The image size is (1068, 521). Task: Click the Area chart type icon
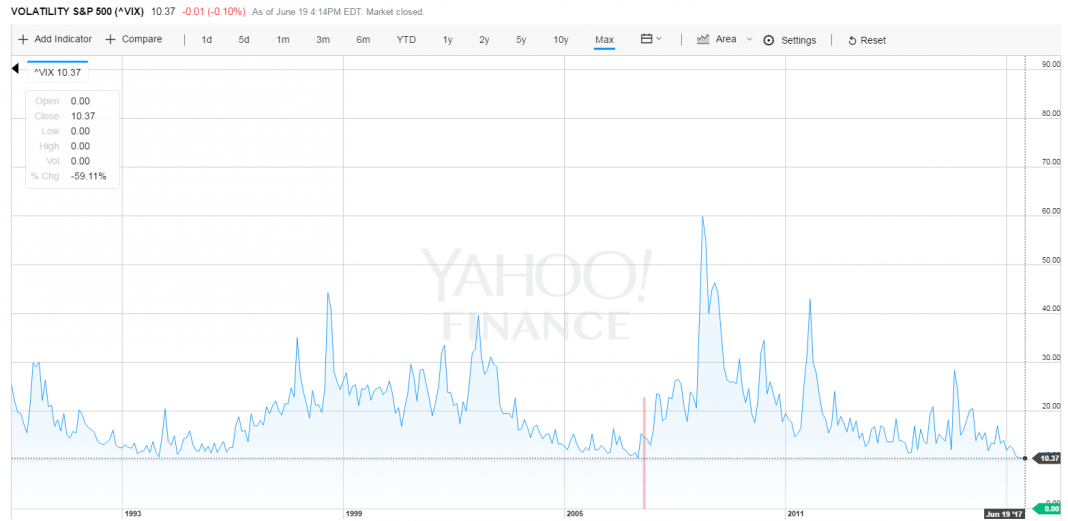[x=704, y=40]
